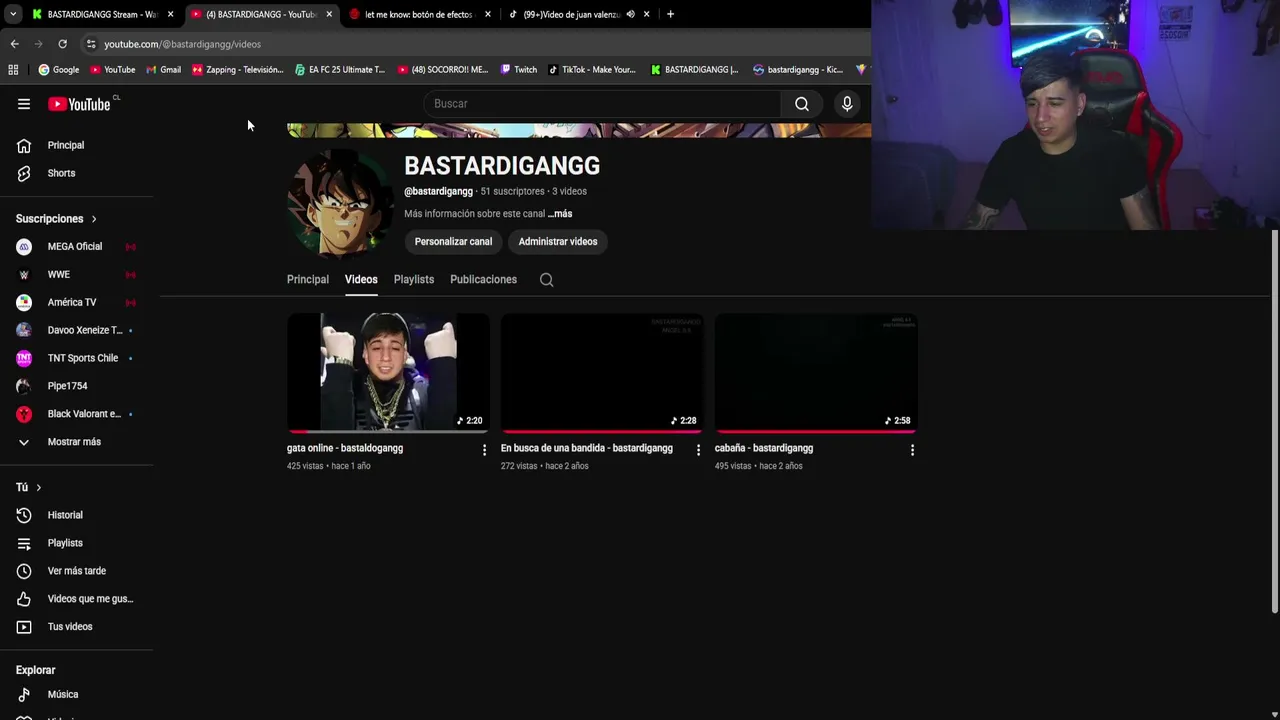Click the page vertical scrollbar
Image resolution: width=1280 pixels, height=720 pixels.
(1275, 420)
